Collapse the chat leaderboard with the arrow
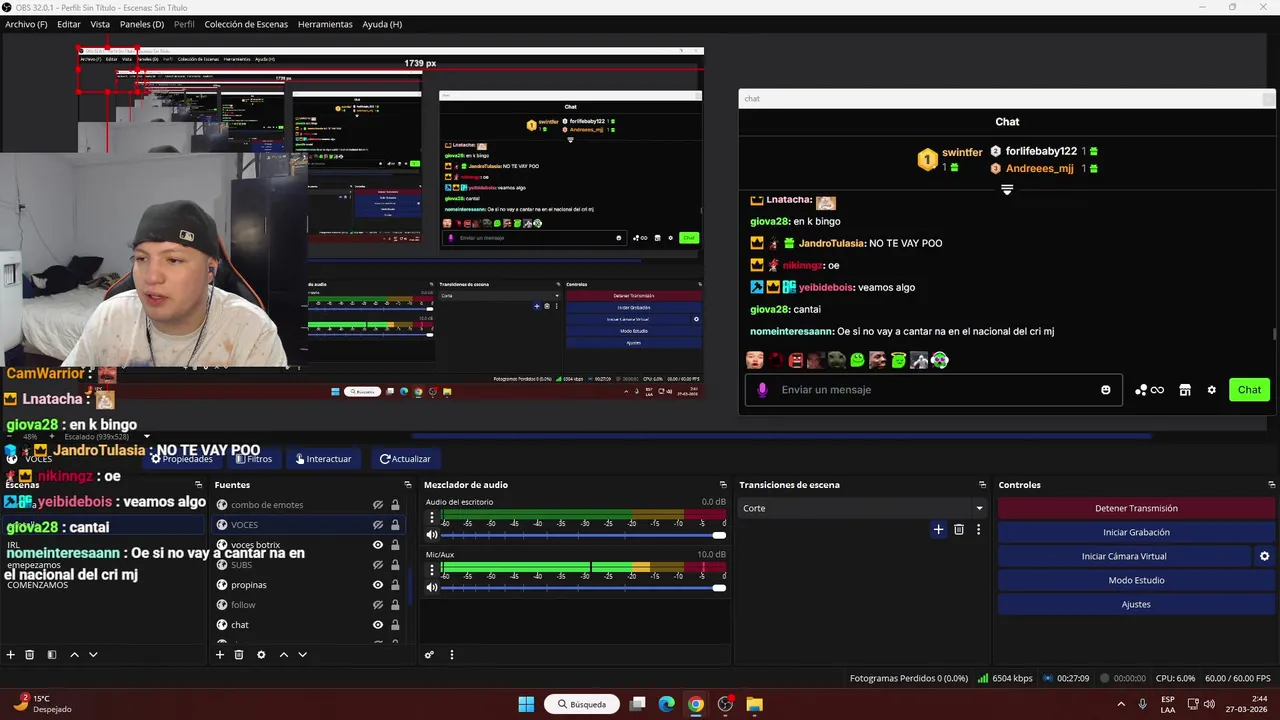Viewport: 1280px width, 720px height. coord(1007,189)
